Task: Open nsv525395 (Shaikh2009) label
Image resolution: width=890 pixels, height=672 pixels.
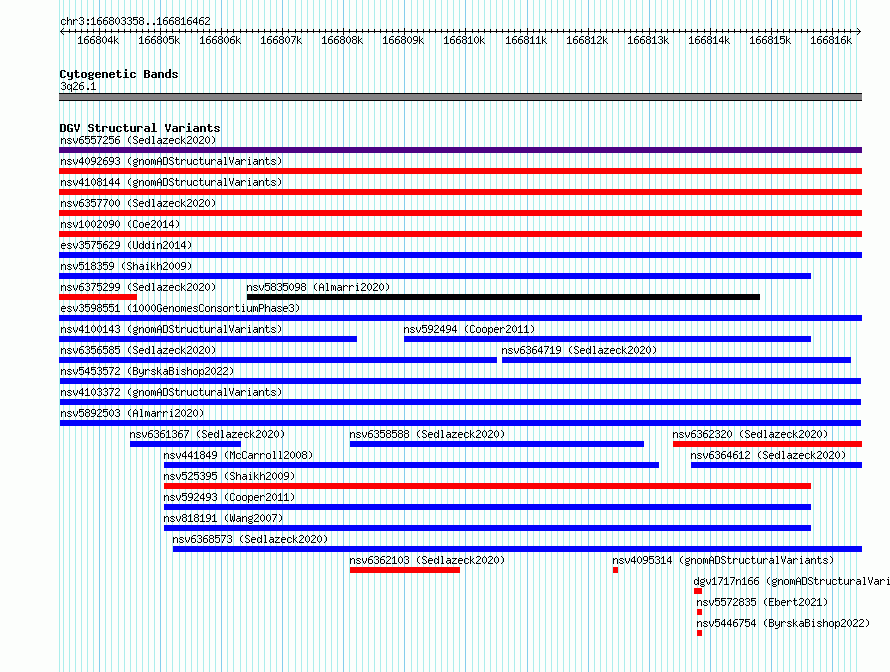Action: click(229, 476)
